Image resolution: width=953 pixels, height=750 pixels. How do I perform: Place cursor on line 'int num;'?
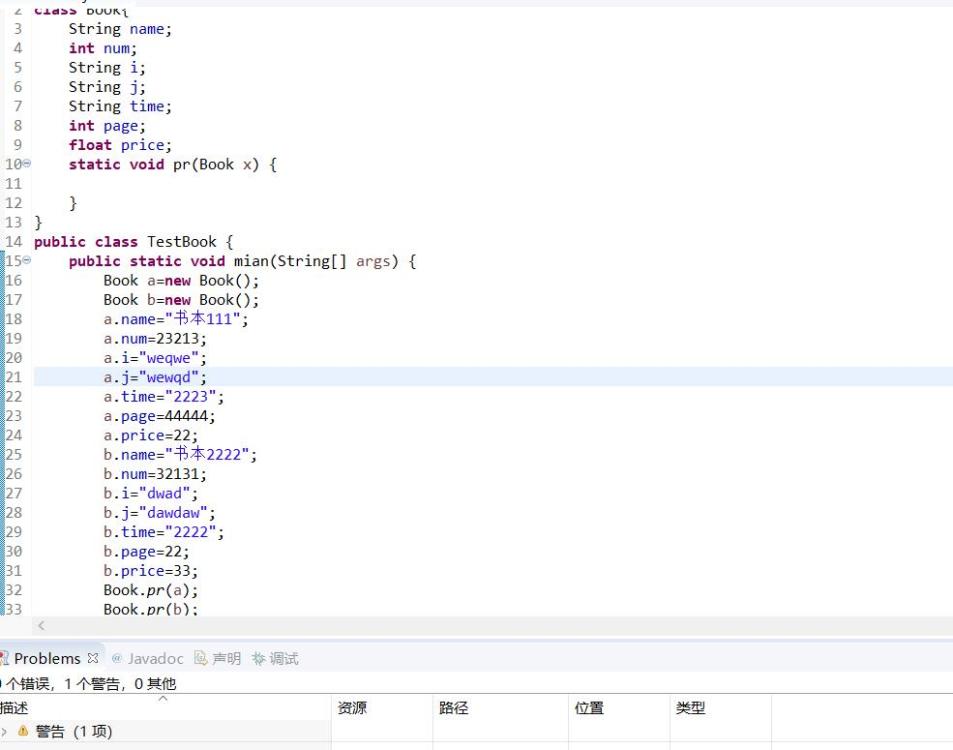coord(103,48)
